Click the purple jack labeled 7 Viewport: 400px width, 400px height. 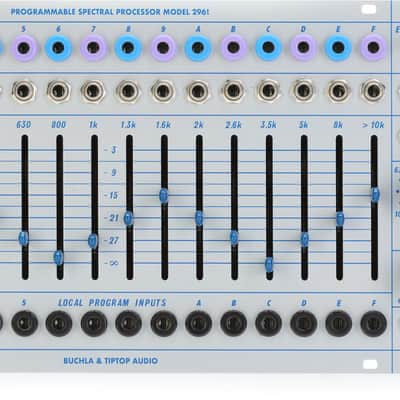[x=93, y=48]
